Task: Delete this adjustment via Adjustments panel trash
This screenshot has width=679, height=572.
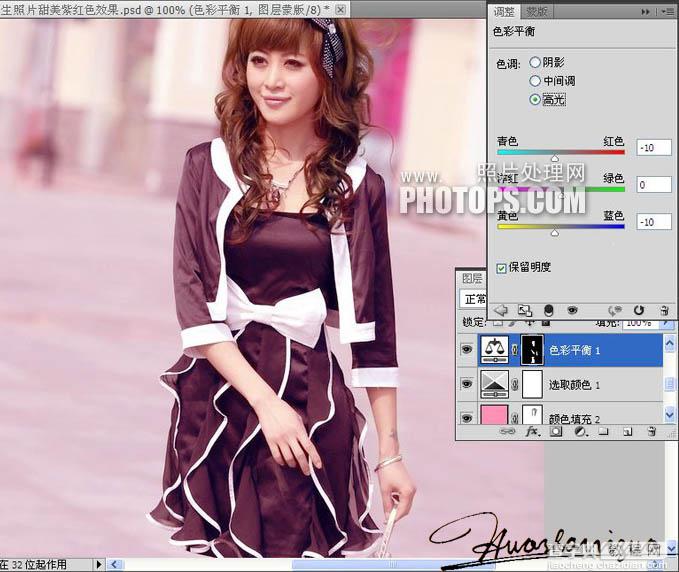Action: tap(664, 310)
